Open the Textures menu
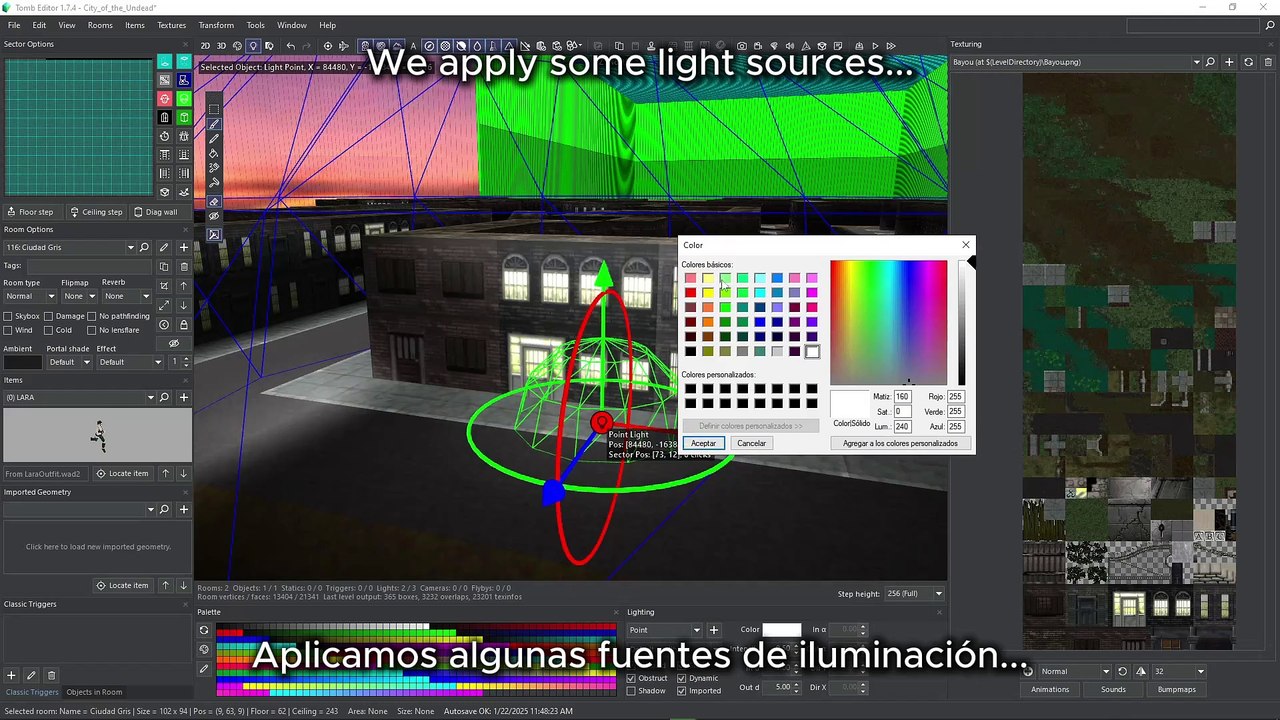Image resolution: width=1280 pixels, height=720 pixels. pos(171,25)
